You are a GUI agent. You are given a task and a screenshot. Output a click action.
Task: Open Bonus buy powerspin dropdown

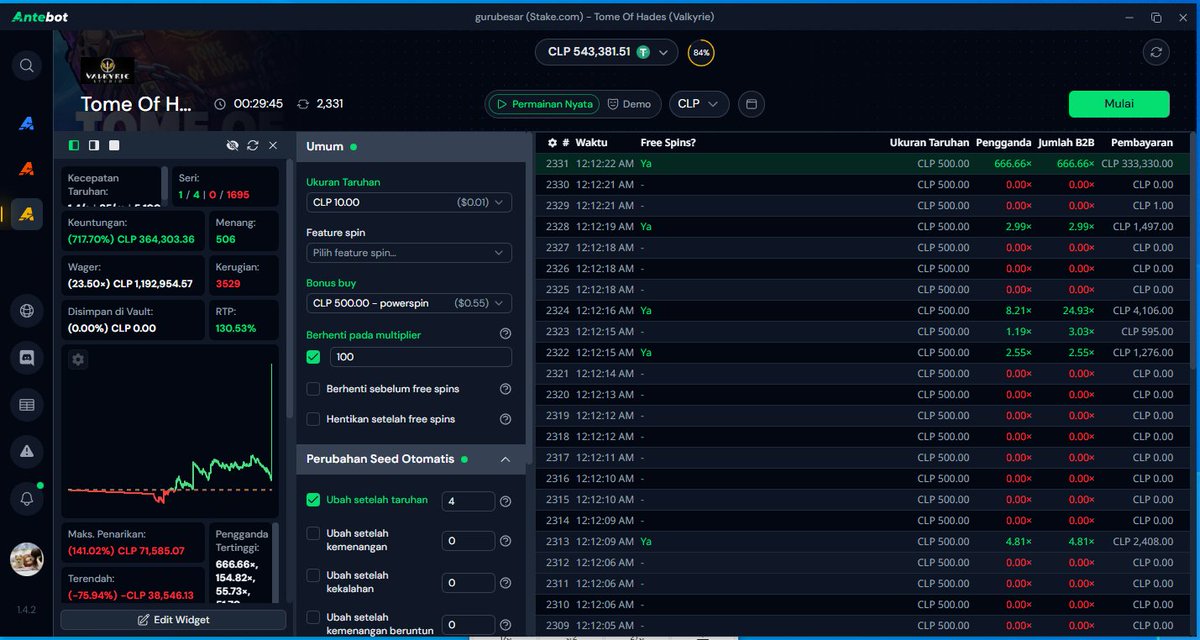click(409, 303)
